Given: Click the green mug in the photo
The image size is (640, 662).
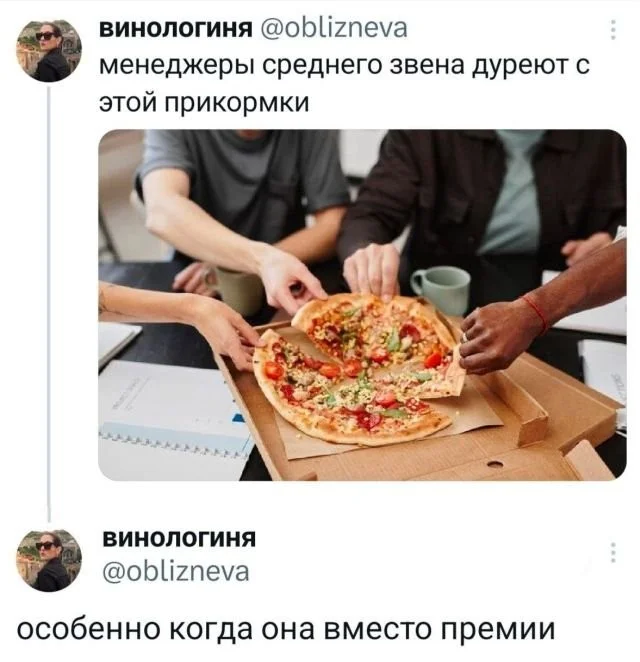Looking at the screenshot, I should [x=442, y=289].
